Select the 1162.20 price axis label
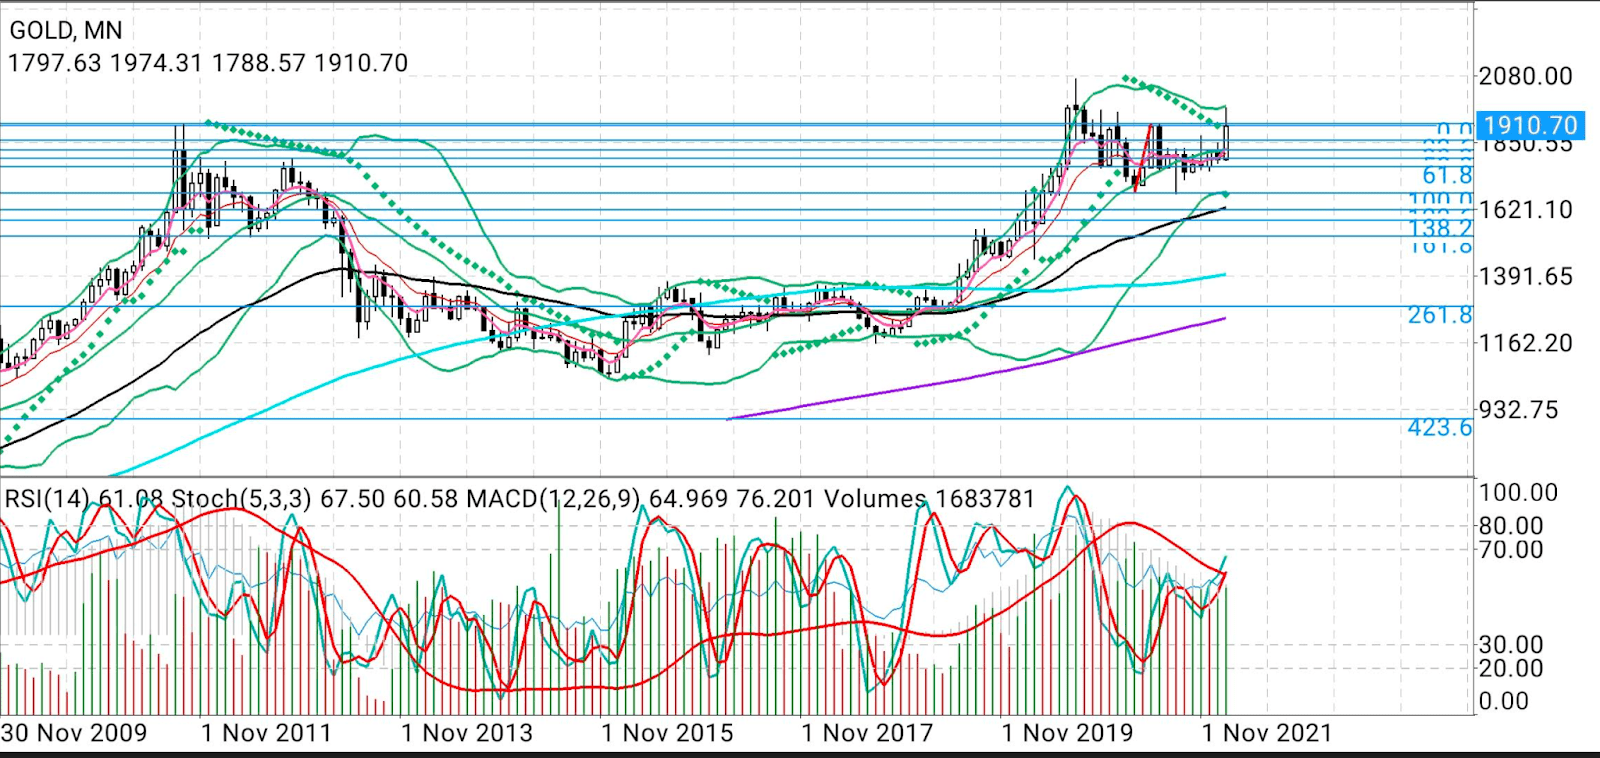Screen dimensions: 1600x758 1526,343
